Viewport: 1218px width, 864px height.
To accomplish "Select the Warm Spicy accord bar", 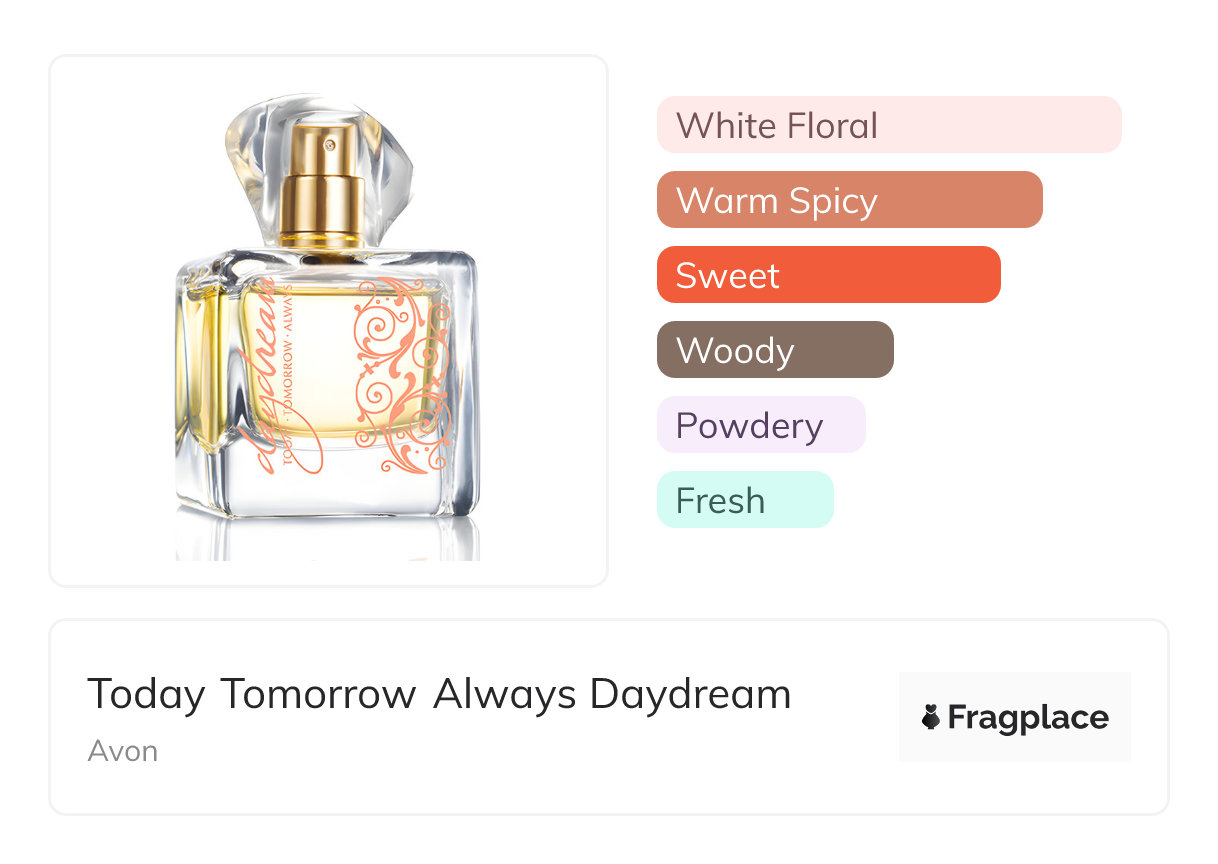I will (x=850, y=200).
